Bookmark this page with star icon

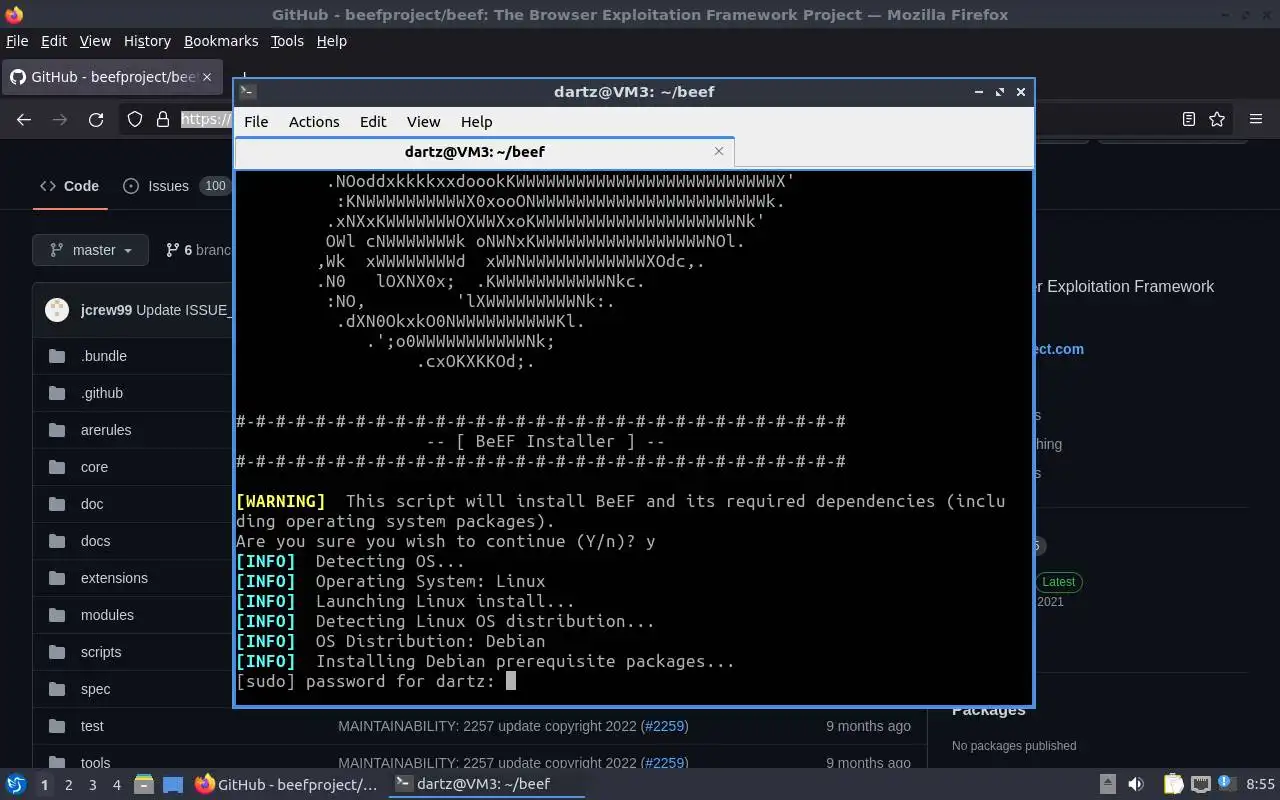(1217, 119)
